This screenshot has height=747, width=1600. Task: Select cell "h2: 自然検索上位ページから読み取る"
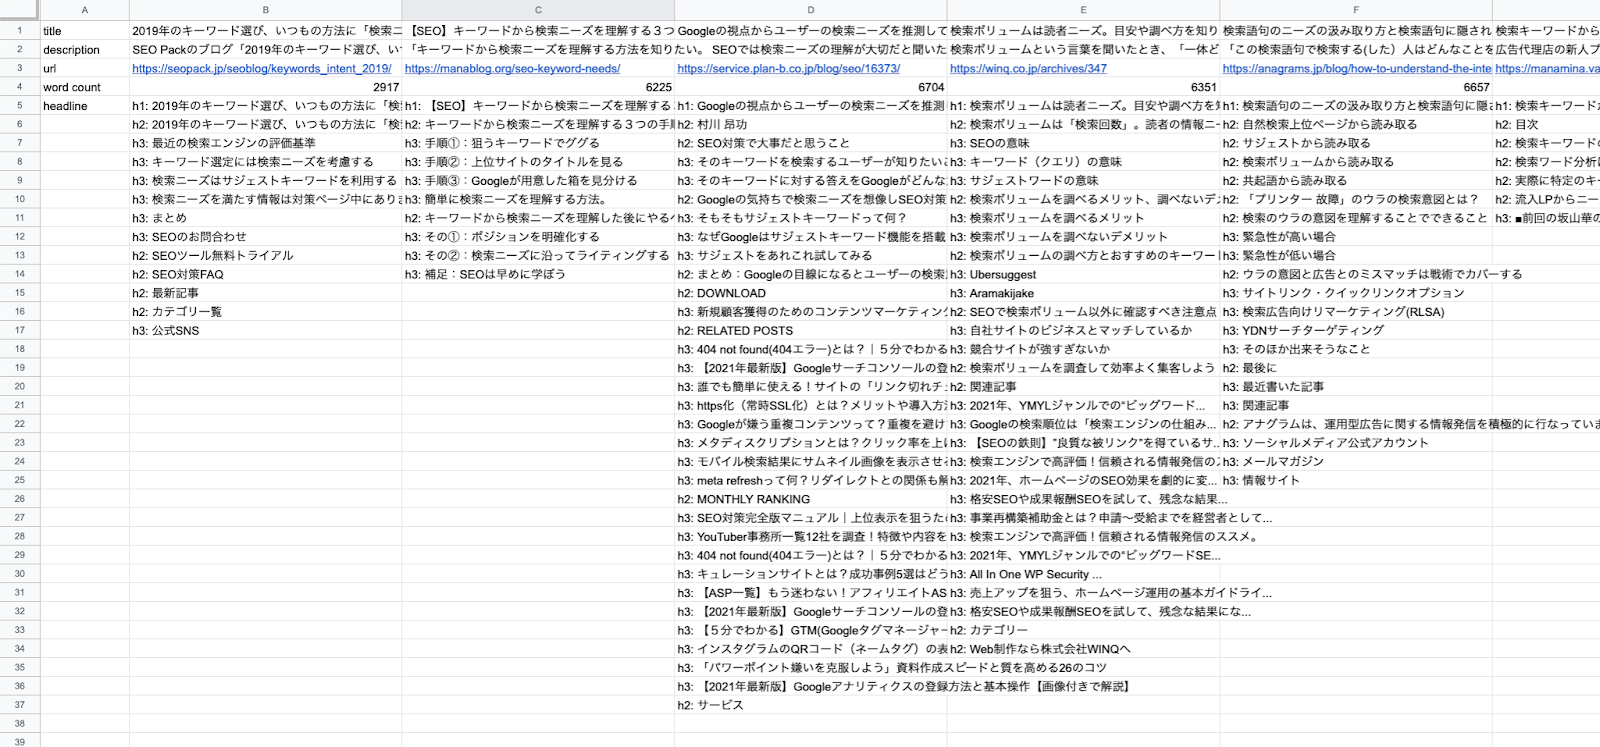click(x=1356, y=125)
